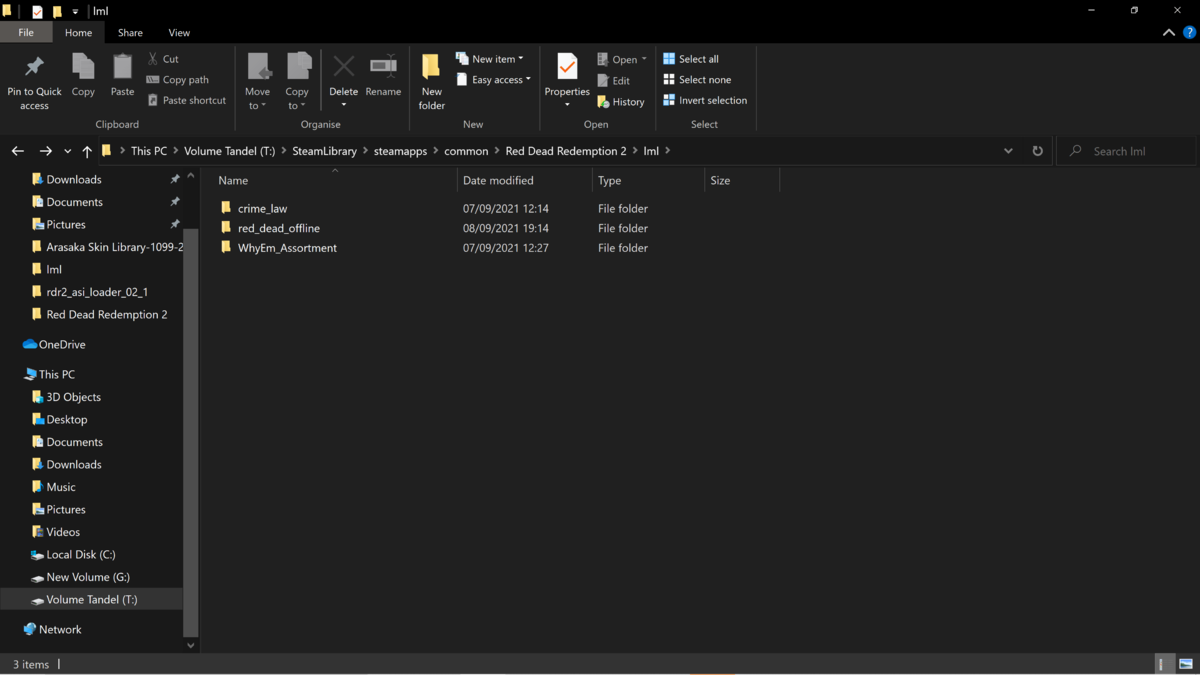Expand the address bar history dropdown

[x=1008, y=151]
